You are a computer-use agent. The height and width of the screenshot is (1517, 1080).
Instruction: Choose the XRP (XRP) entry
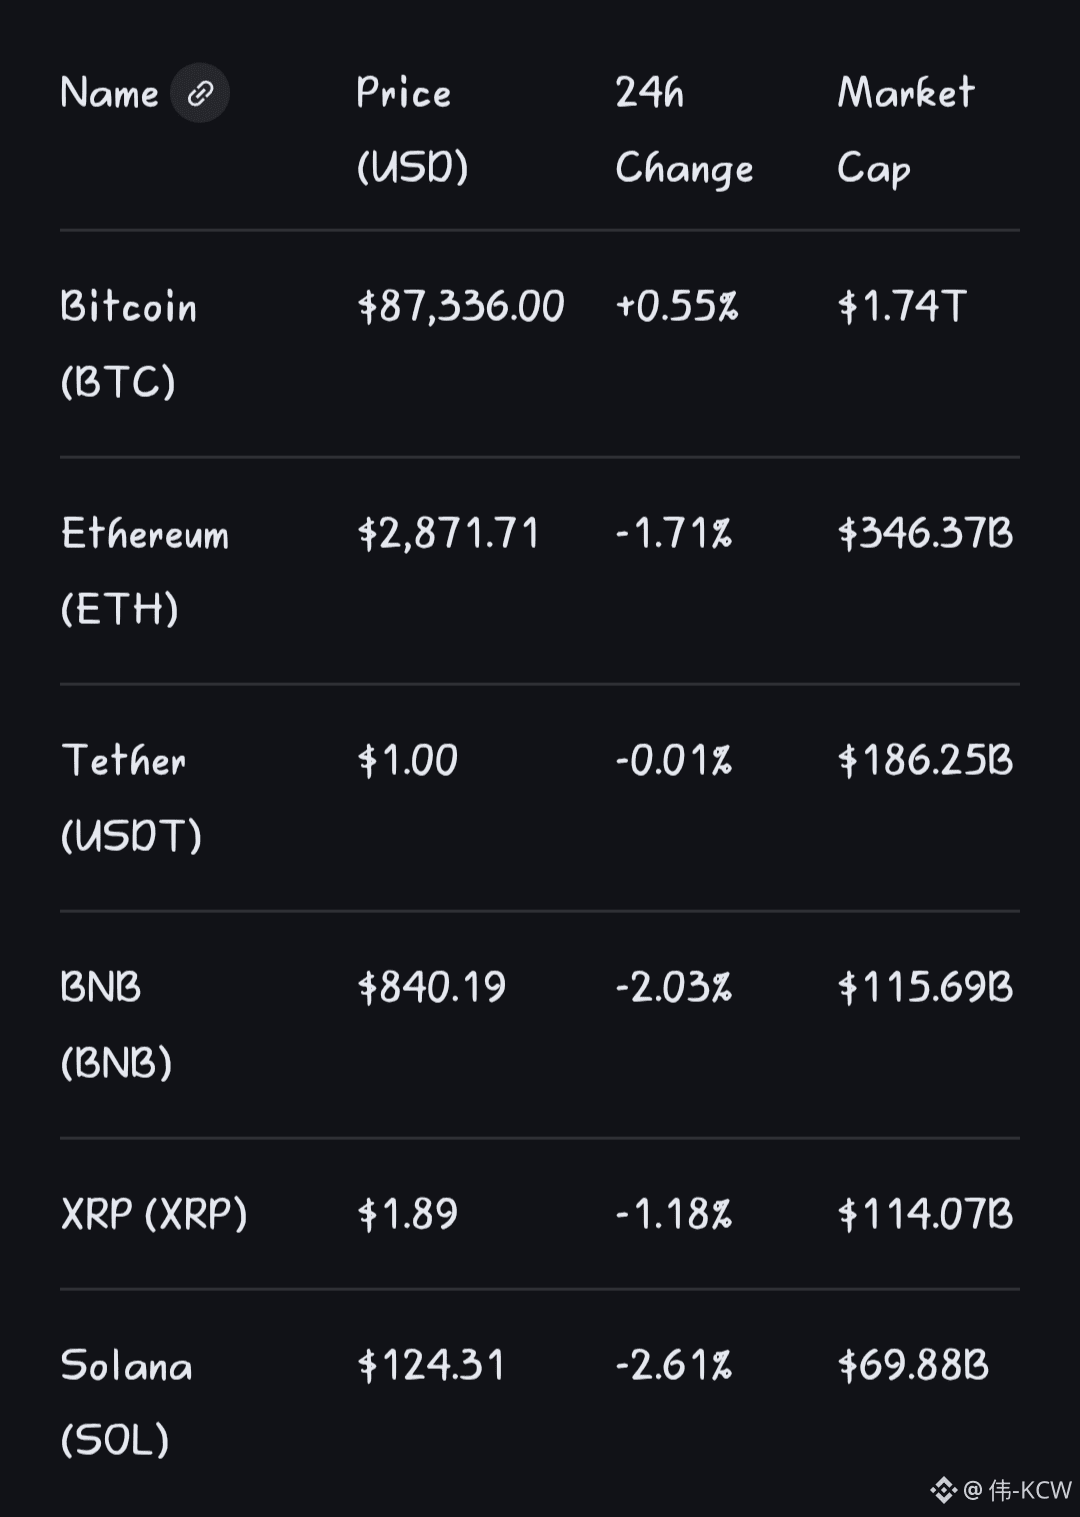[x=154, y=1214]
